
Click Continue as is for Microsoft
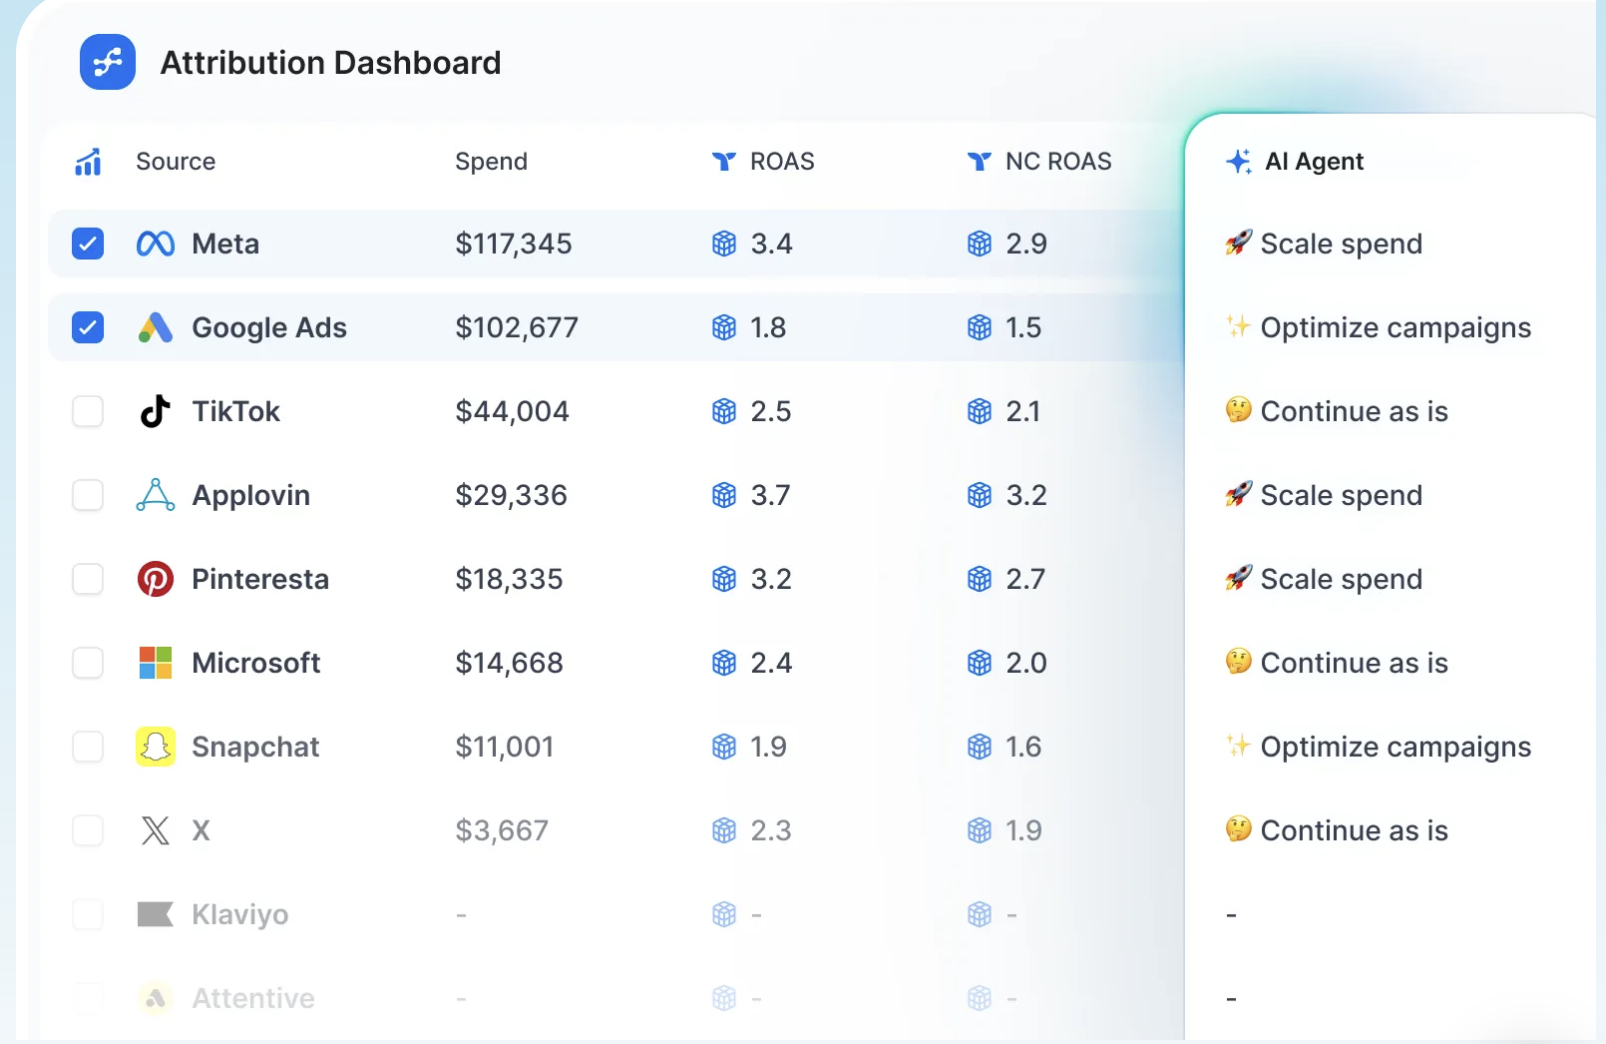coord(1354,663)
